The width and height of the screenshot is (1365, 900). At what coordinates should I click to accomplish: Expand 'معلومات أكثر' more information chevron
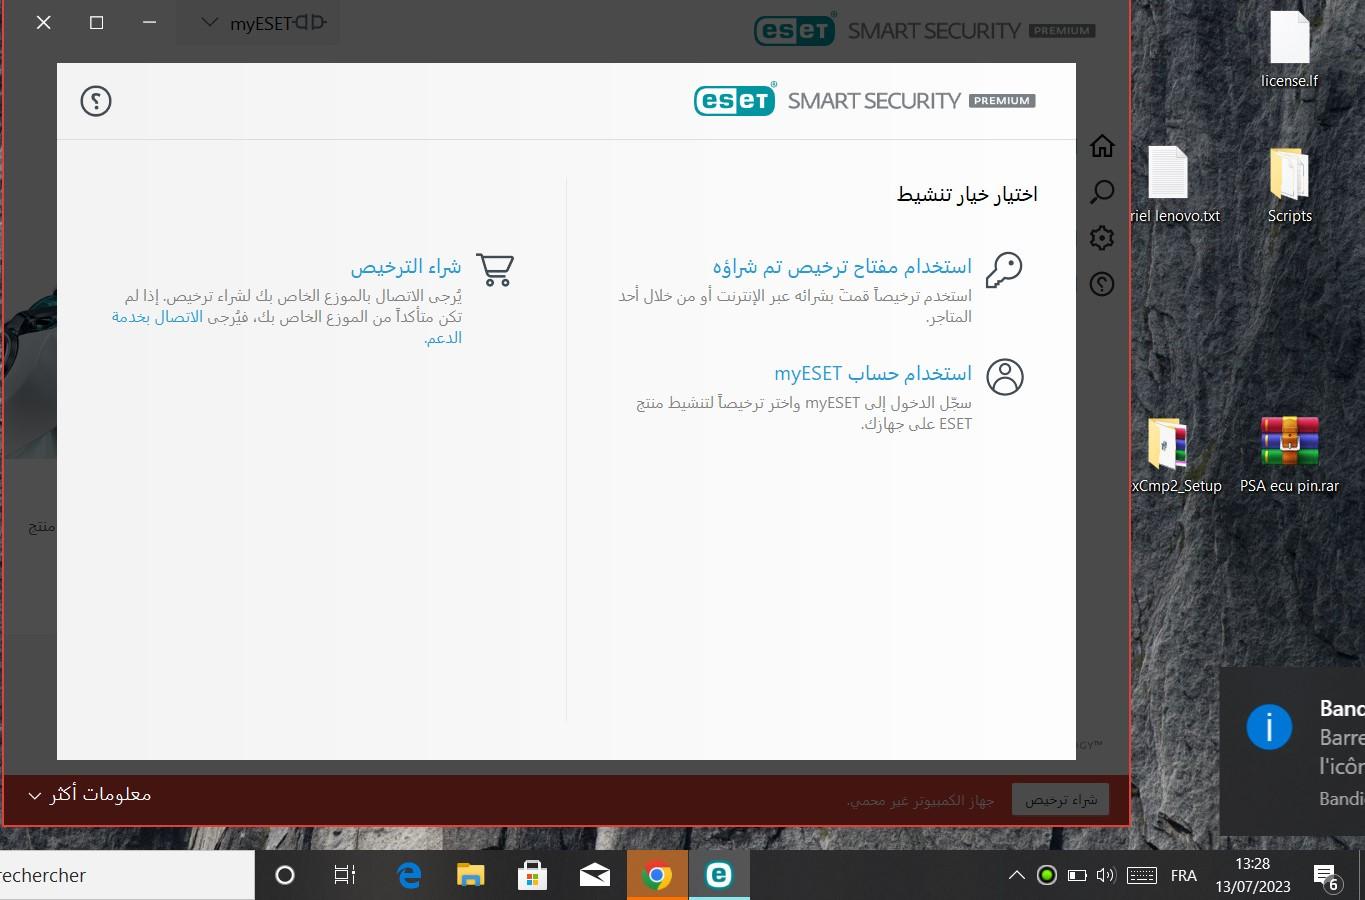34,796
